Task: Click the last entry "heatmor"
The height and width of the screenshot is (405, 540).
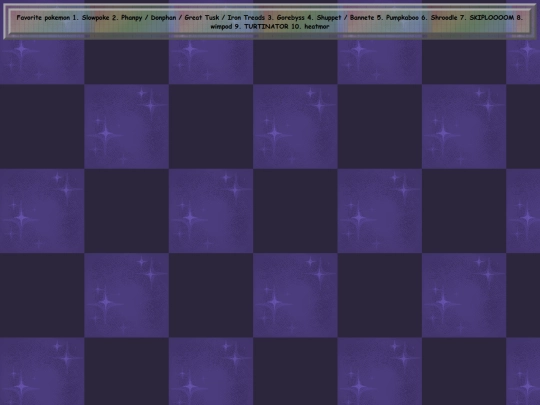Action: pos(316,27)
